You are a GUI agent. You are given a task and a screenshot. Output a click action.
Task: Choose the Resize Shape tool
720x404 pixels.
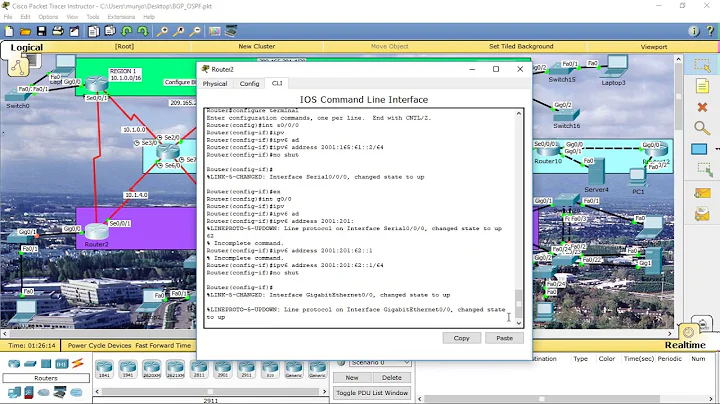(704, 169)
